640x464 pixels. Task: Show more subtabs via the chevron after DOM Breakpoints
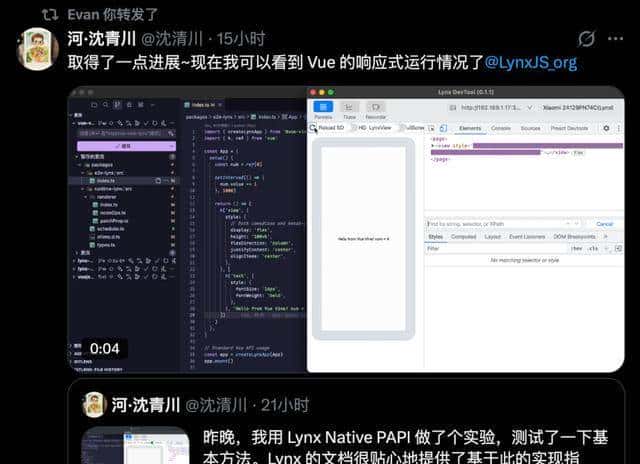pyautogui.click(x=606, y=237)
